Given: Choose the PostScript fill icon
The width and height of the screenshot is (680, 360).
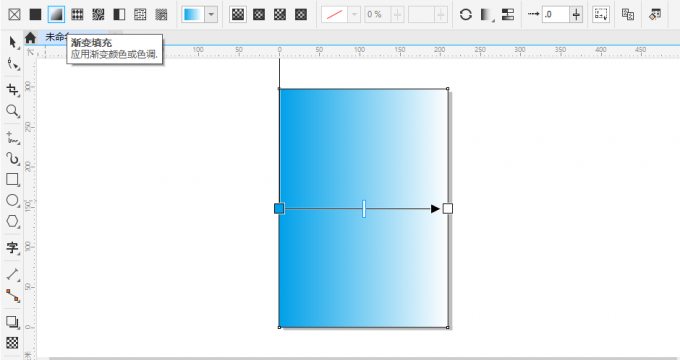Looking at the screenshot, I should click(161, 14).
